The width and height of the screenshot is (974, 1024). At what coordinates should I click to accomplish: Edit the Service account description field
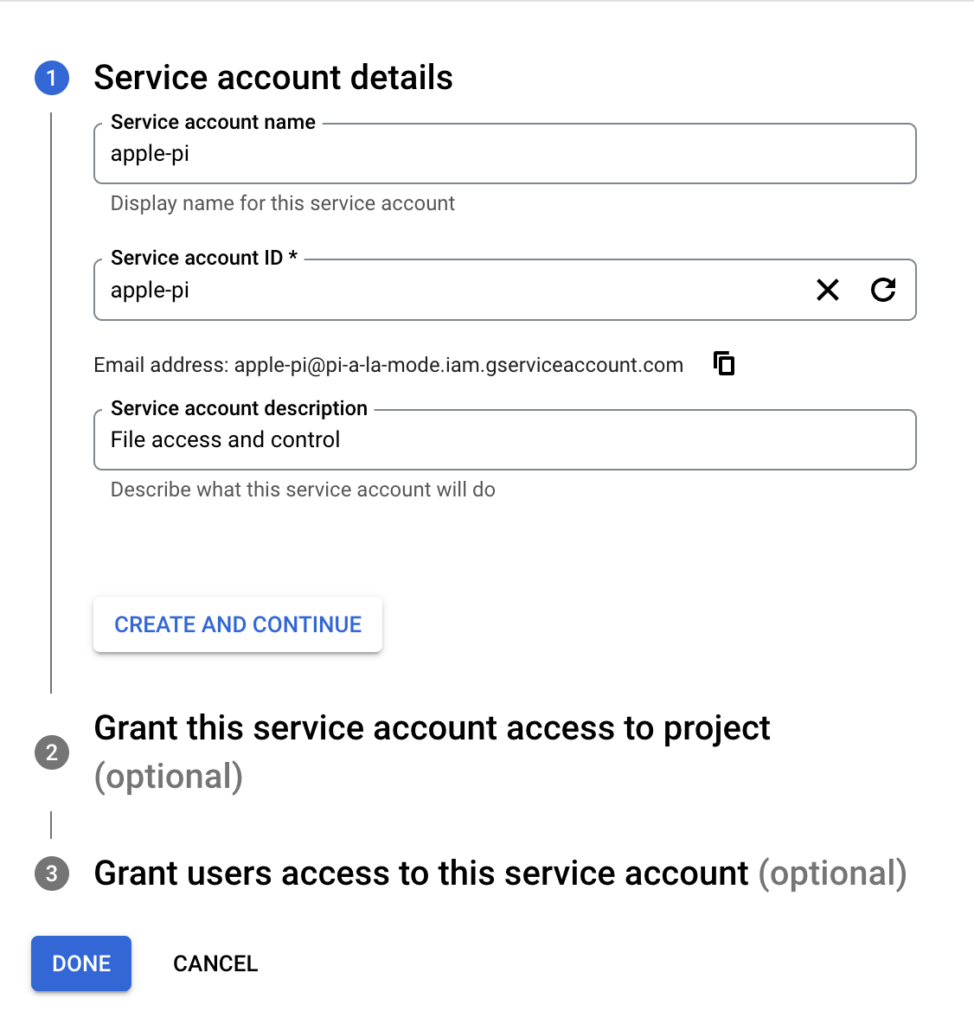(504, 440)
